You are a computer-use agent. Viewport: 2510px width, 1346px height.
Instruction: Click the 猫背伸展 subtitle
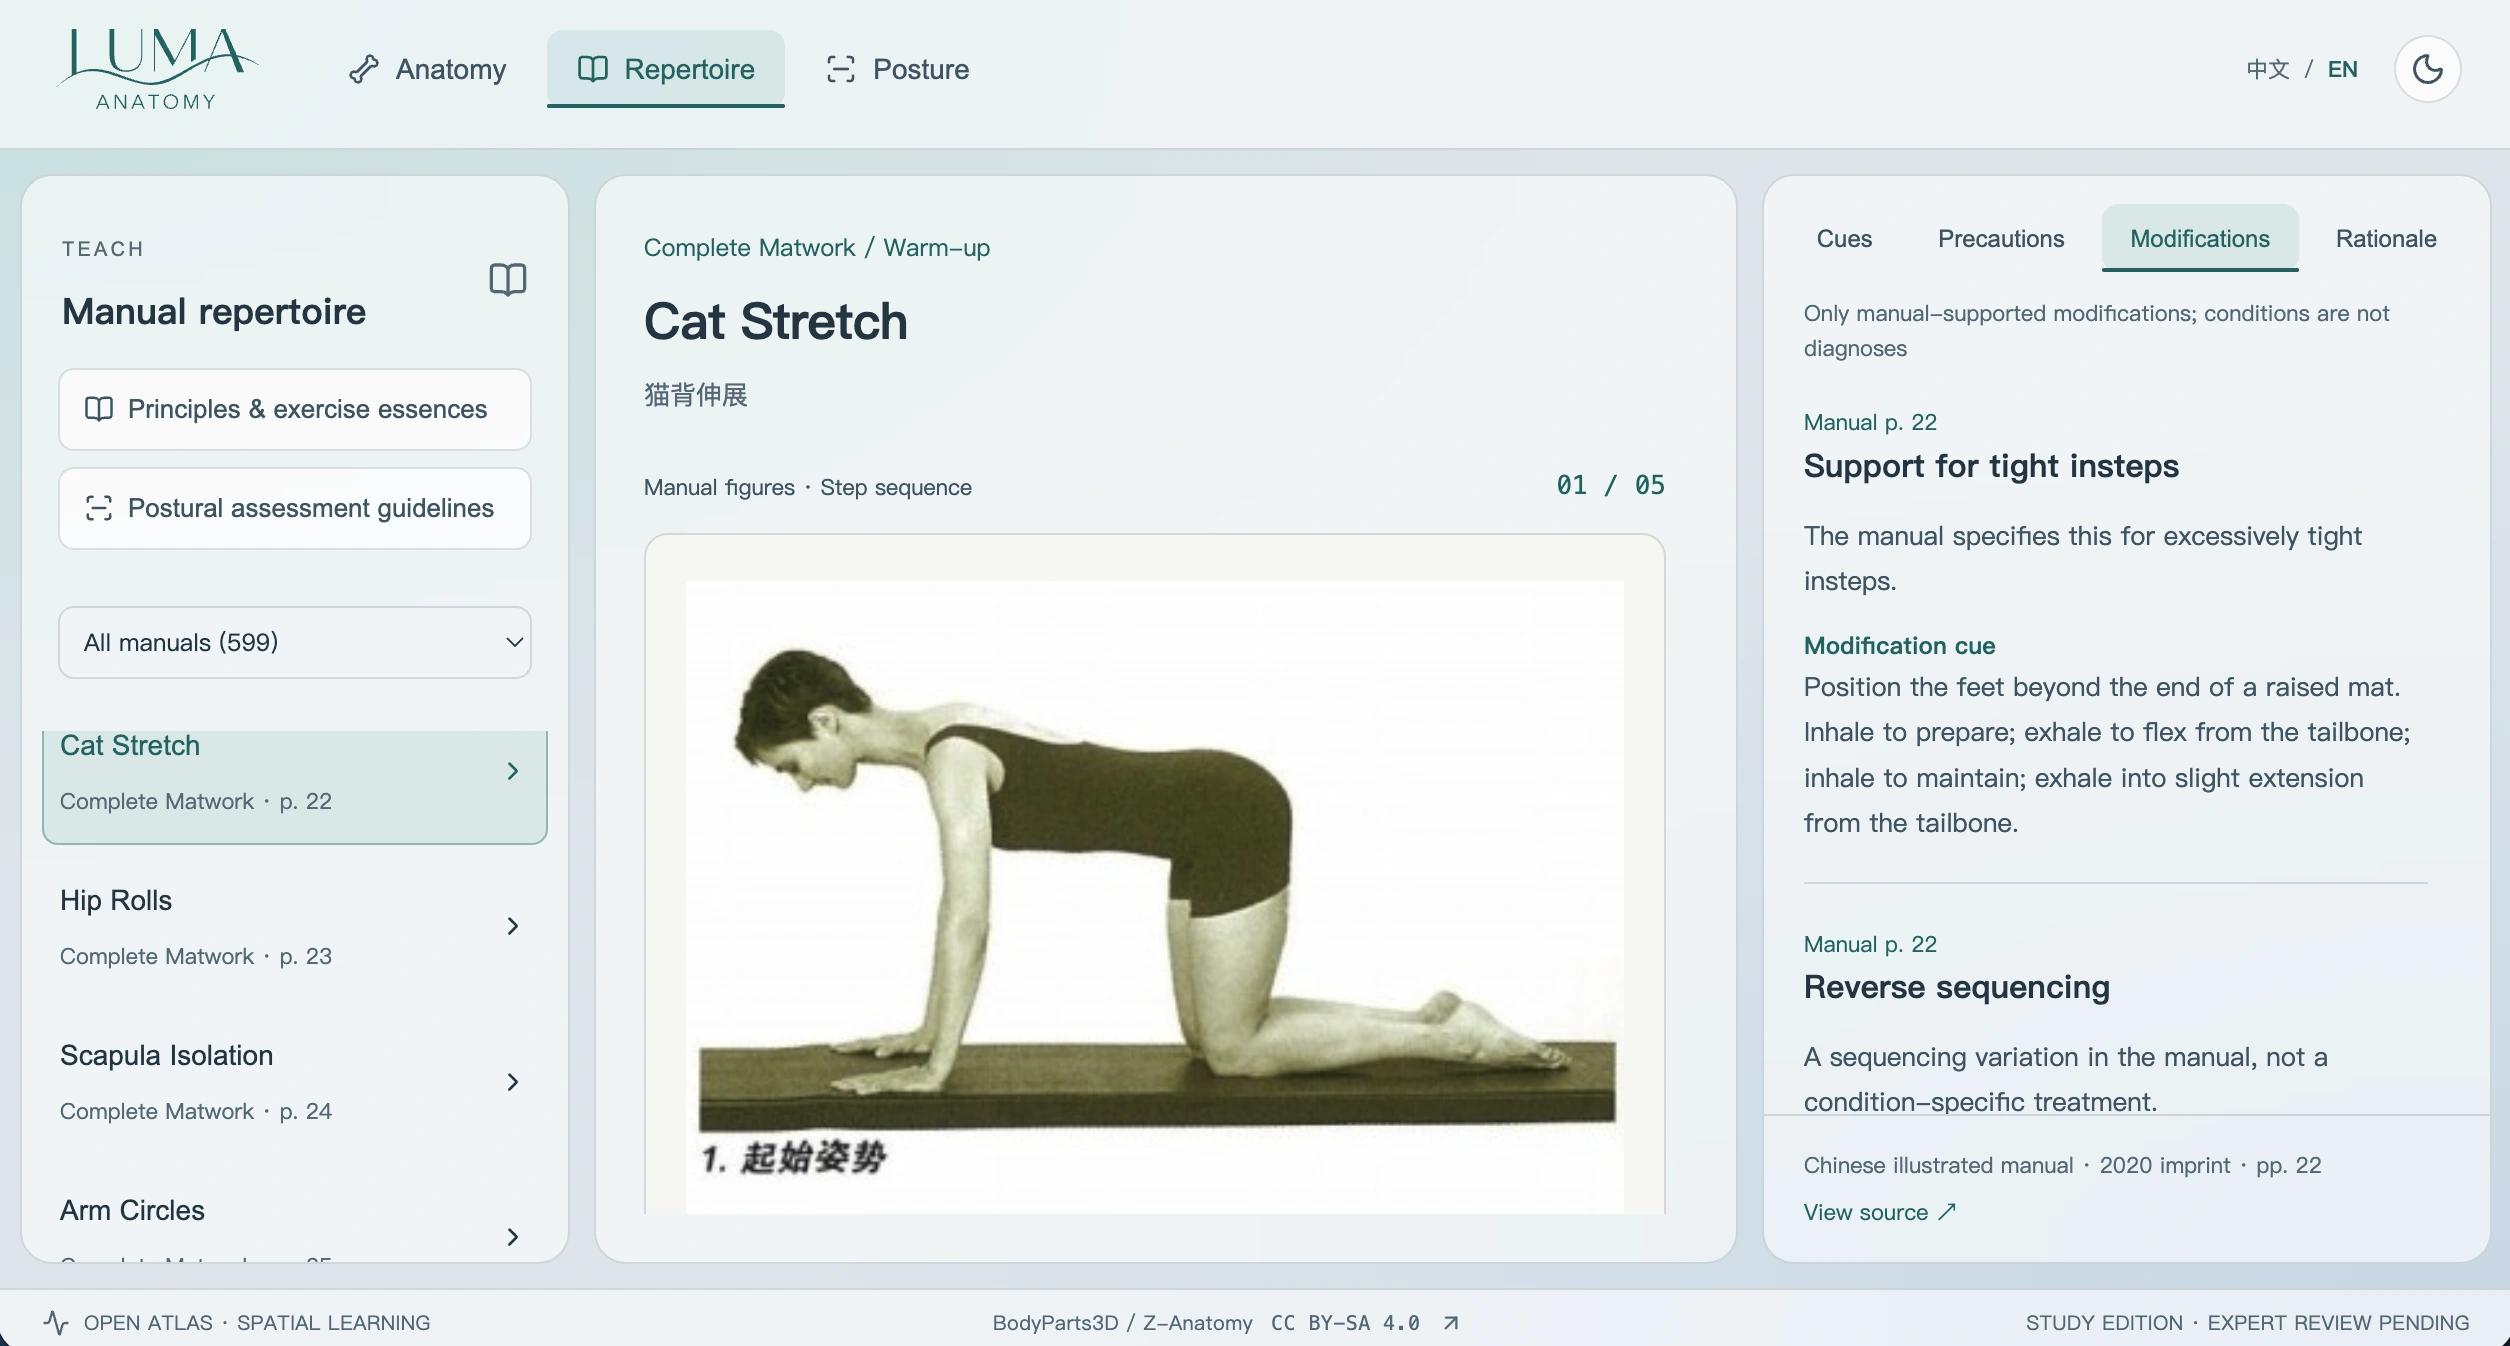[x=695, y=395]
